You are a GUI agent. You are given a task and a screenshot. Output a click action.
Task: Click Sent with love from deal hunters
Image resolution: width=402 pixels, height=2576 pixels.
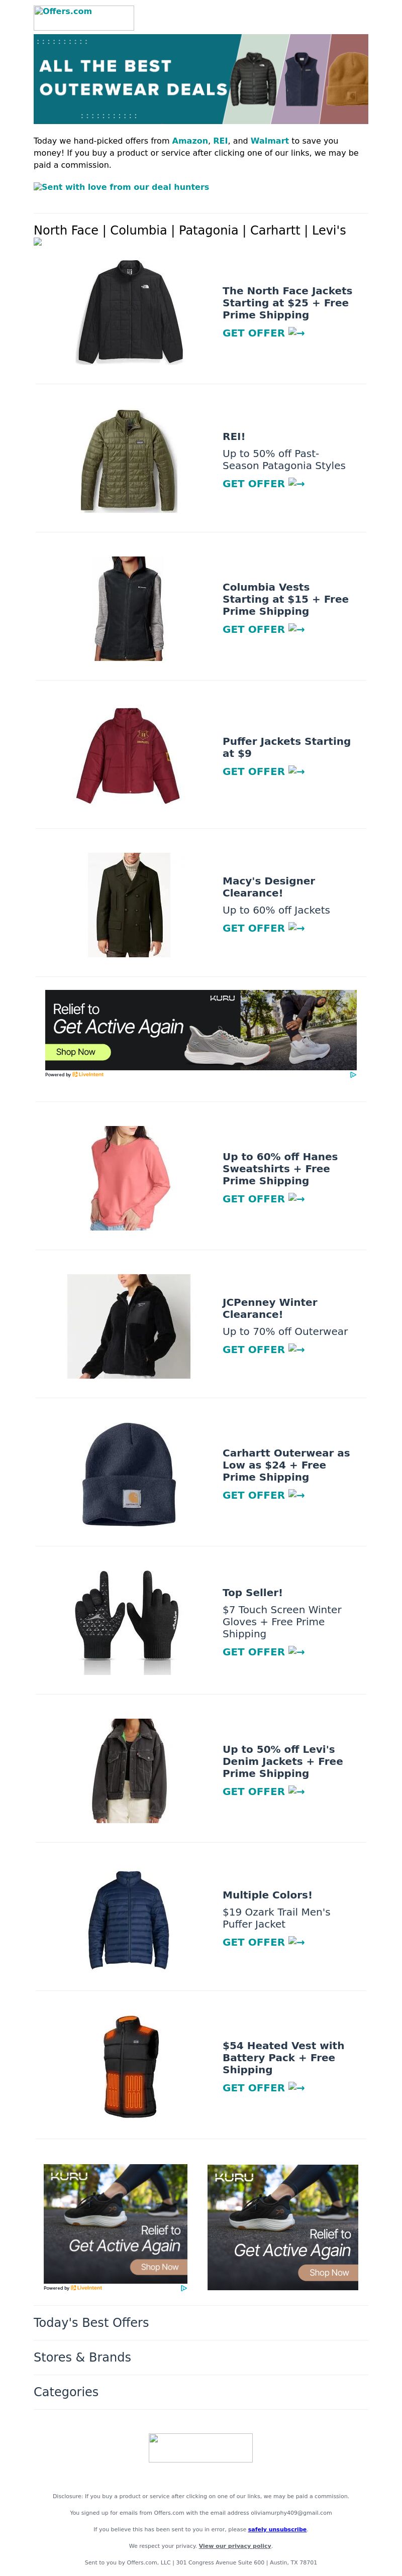[x=121, y=187]
